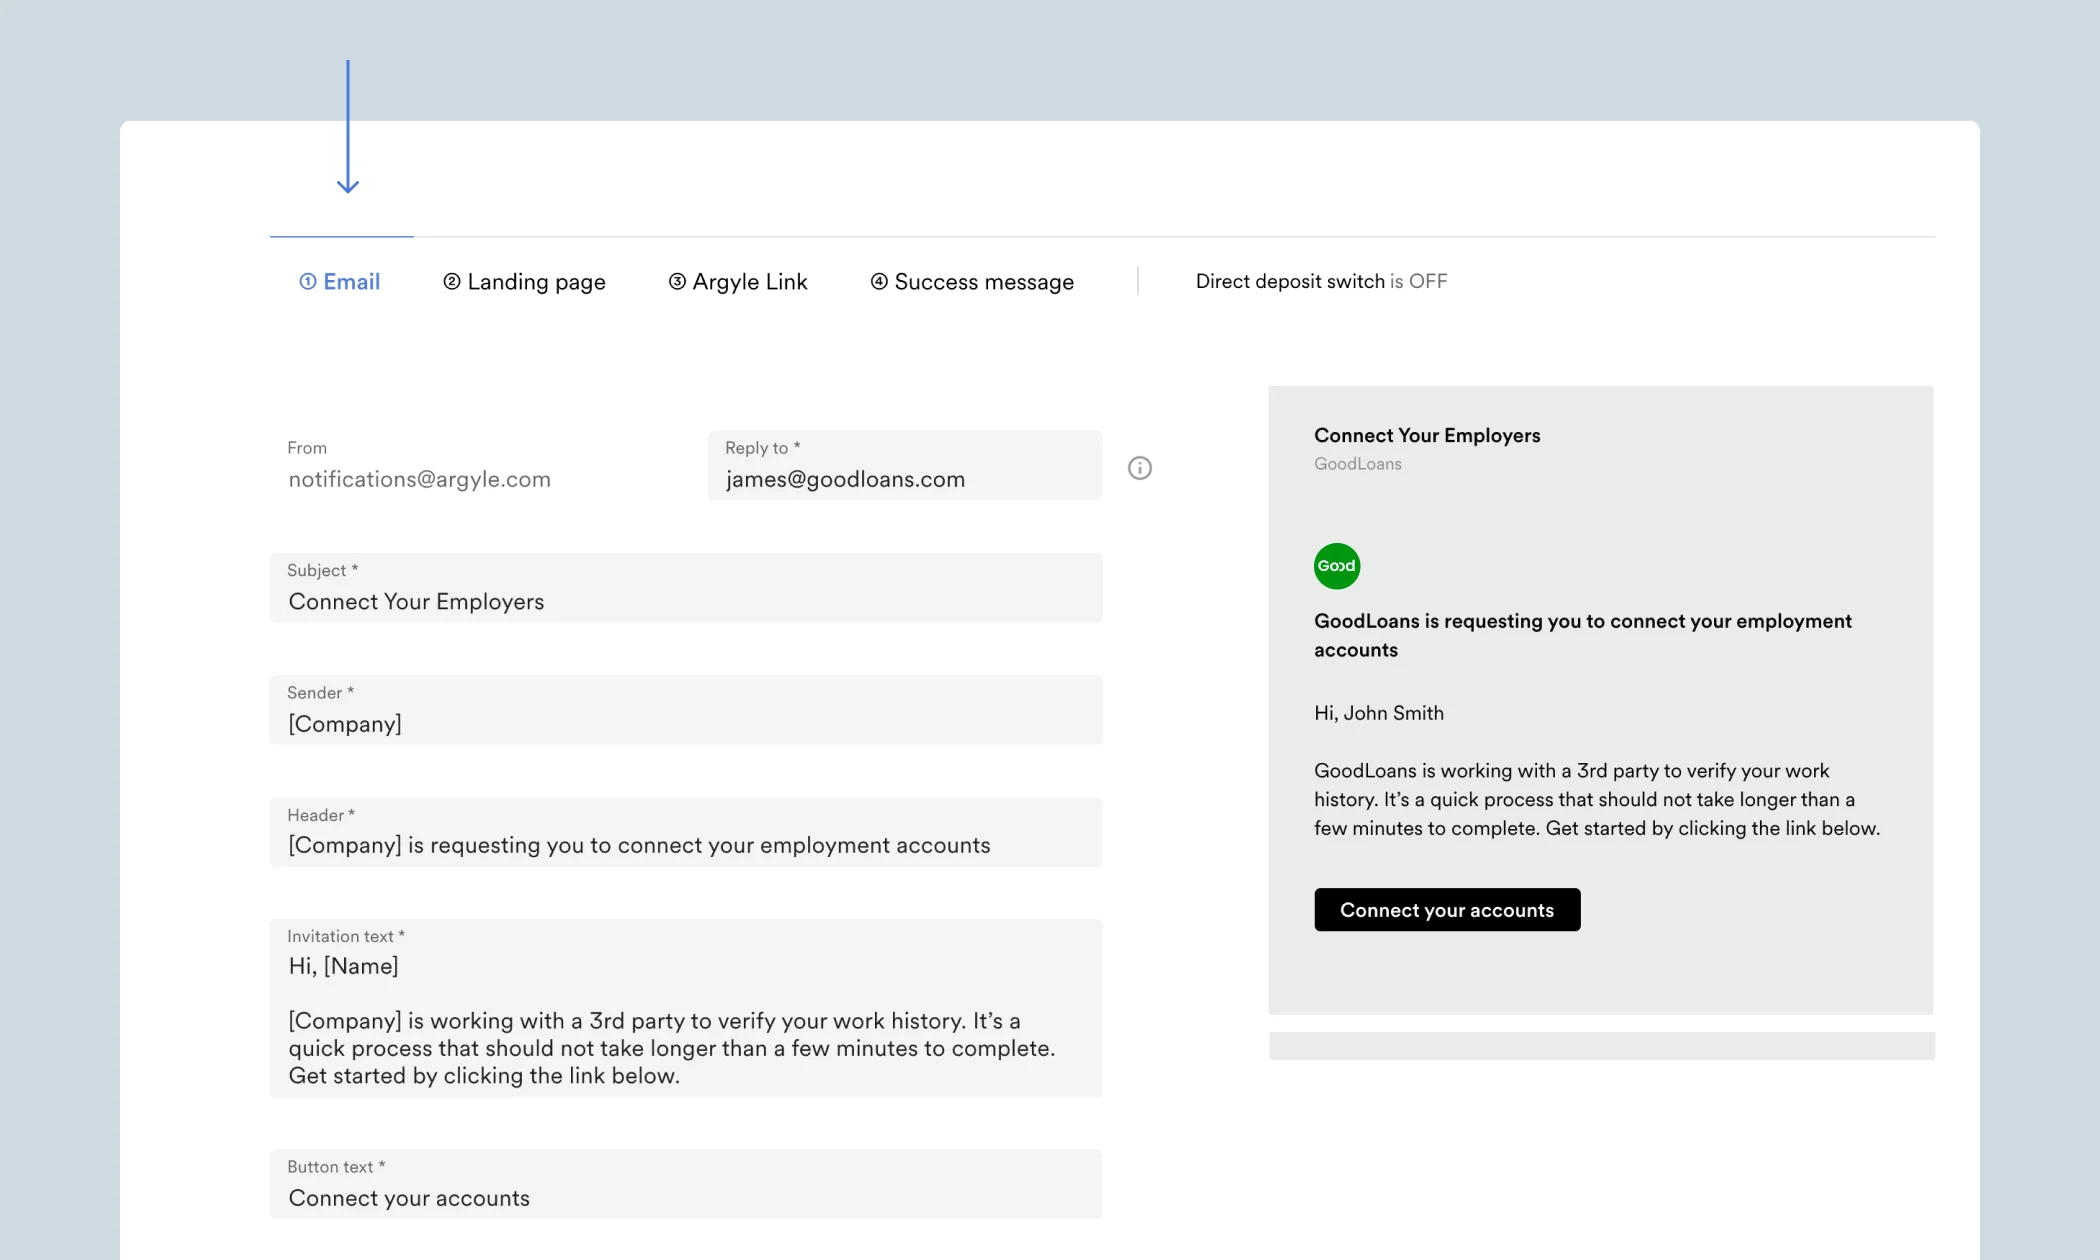Click the Direct deposit switch is OFF status
The image size is (2100, 1260).
(x=1321, y=282)
